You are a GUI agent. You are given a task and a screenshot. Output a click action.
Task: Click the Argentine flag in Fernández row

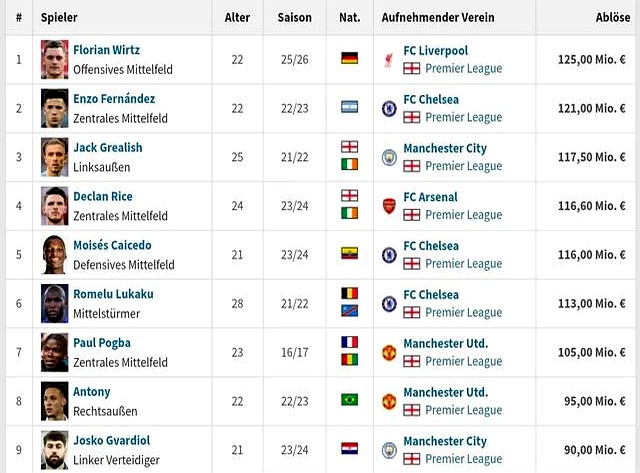coord(349,107)
